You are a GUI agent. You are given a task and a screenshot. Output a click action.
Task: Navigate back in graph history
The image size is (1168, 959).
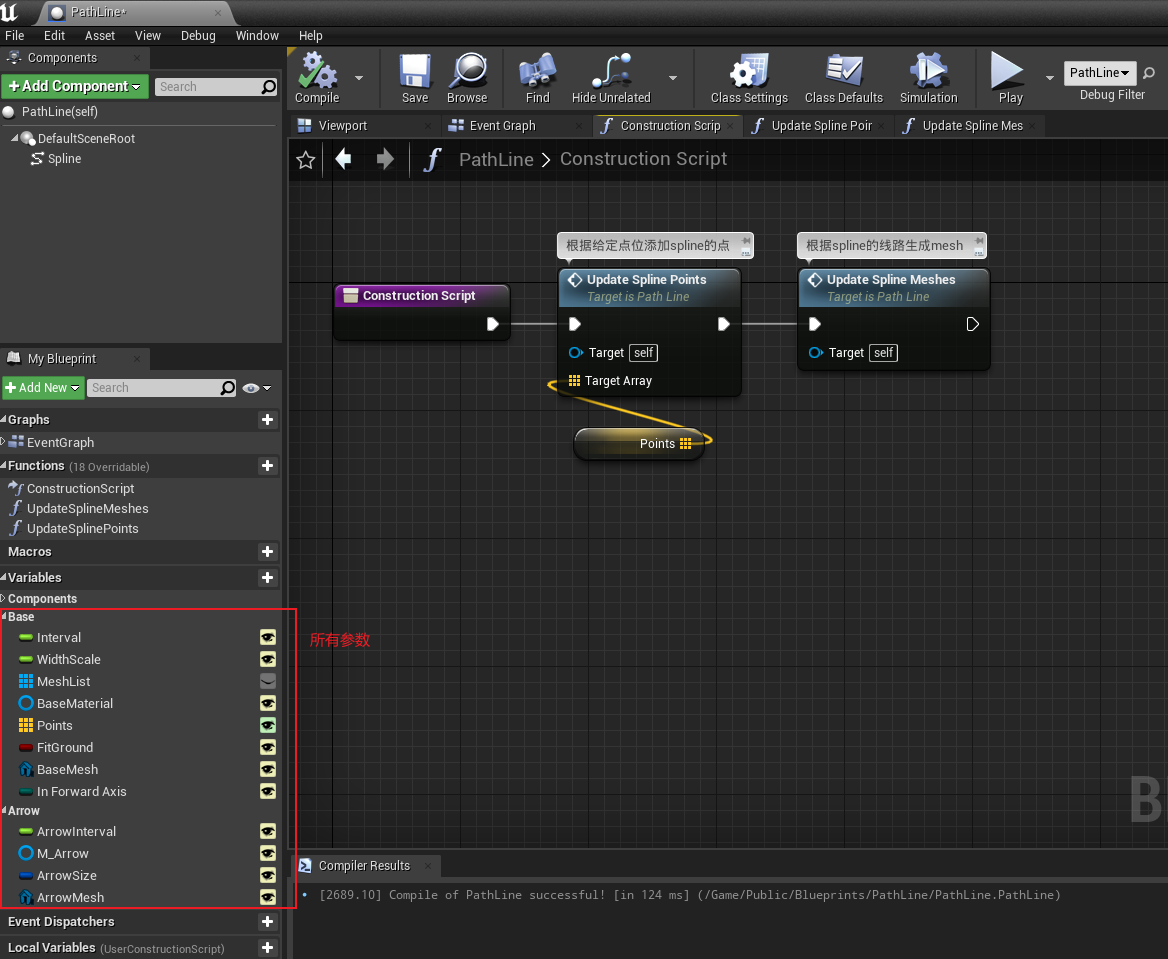click(343, 159)
